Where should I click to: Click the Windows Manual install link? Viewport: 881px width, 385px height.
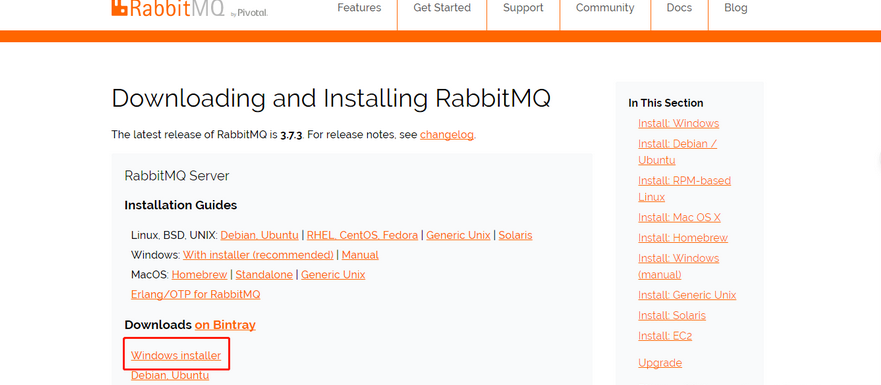pos(360,255)
